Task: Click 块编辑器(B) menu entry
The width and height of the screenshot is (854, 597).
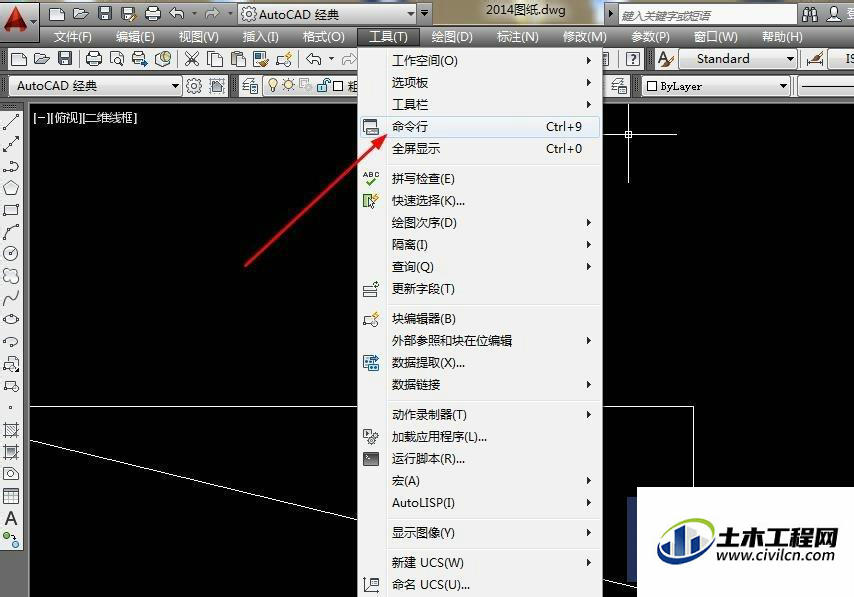Action: coord(480,319)
